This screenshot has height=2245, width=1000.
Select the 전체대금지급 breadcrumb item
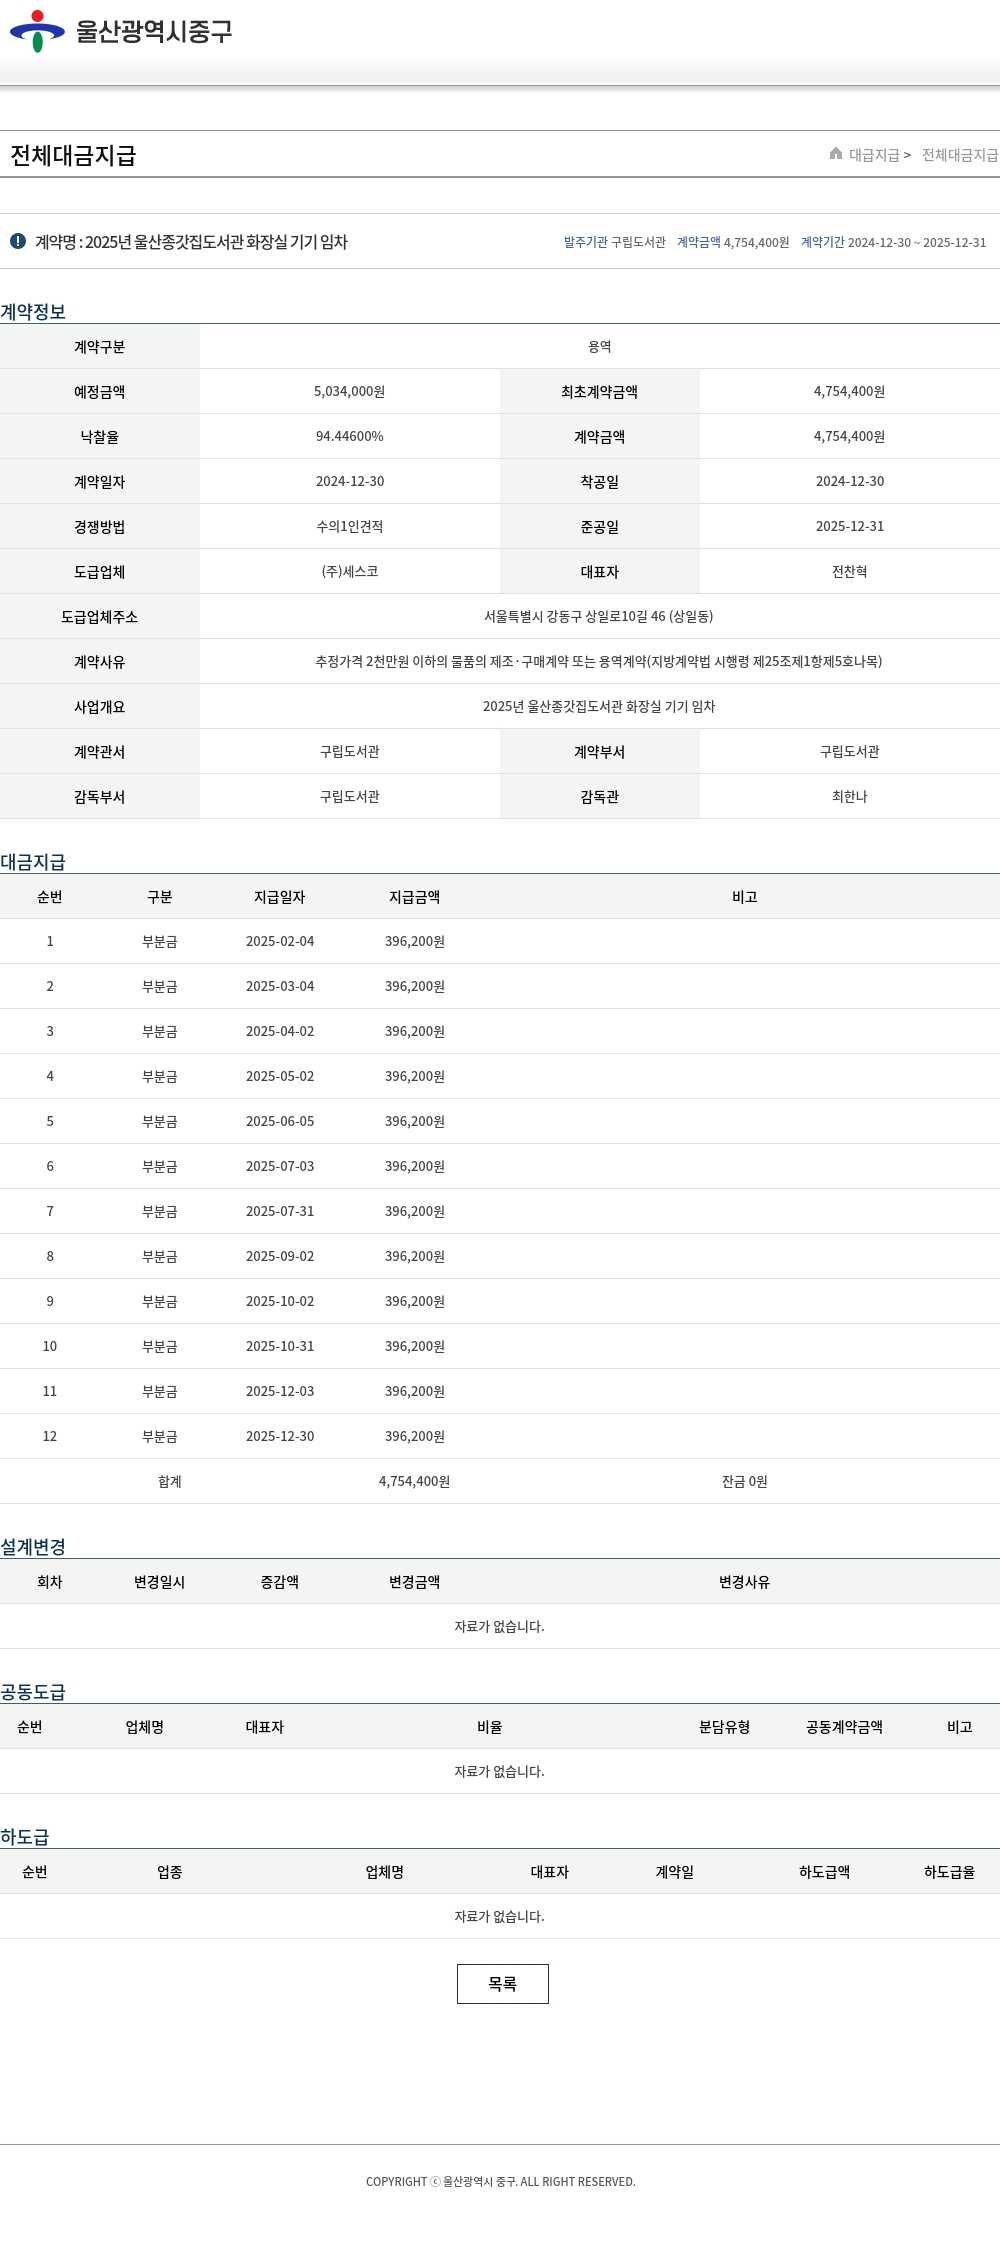959,155
